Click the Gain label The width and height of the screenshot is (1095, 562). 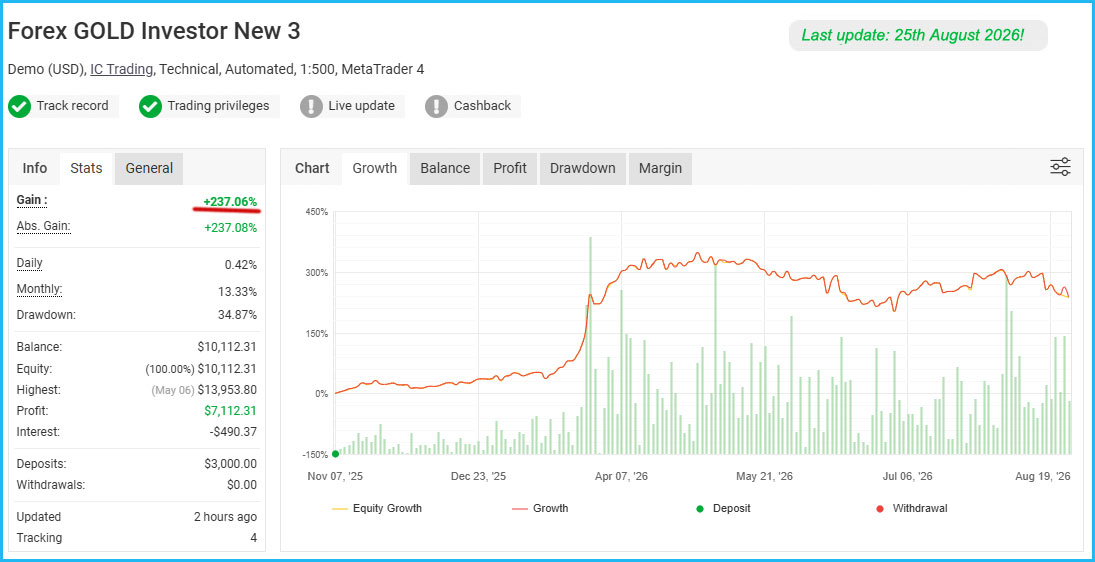tap(32, 200)
